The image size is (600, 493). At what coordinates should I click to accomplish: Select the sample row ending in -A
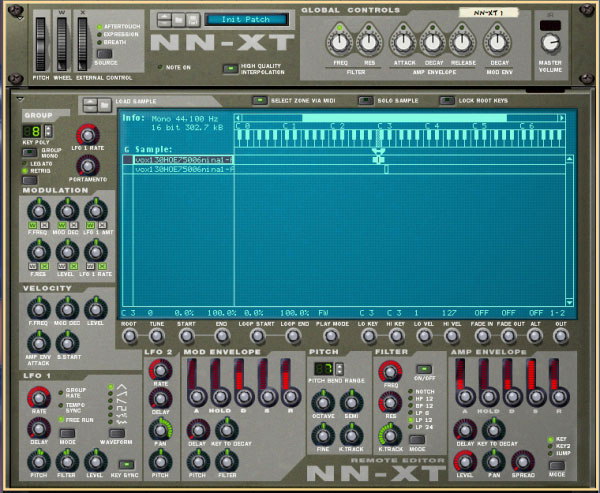click(x=178, y=169)
